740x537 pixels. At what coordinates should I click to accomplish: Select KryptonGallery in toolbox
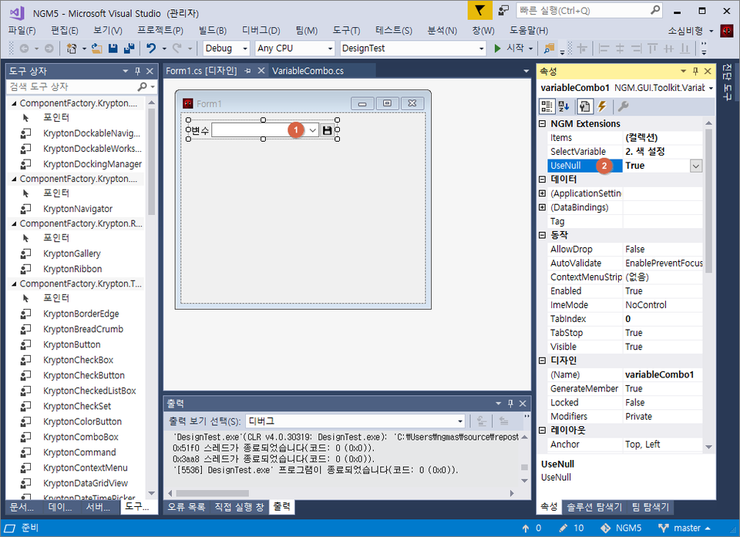(x=72, y=253)
